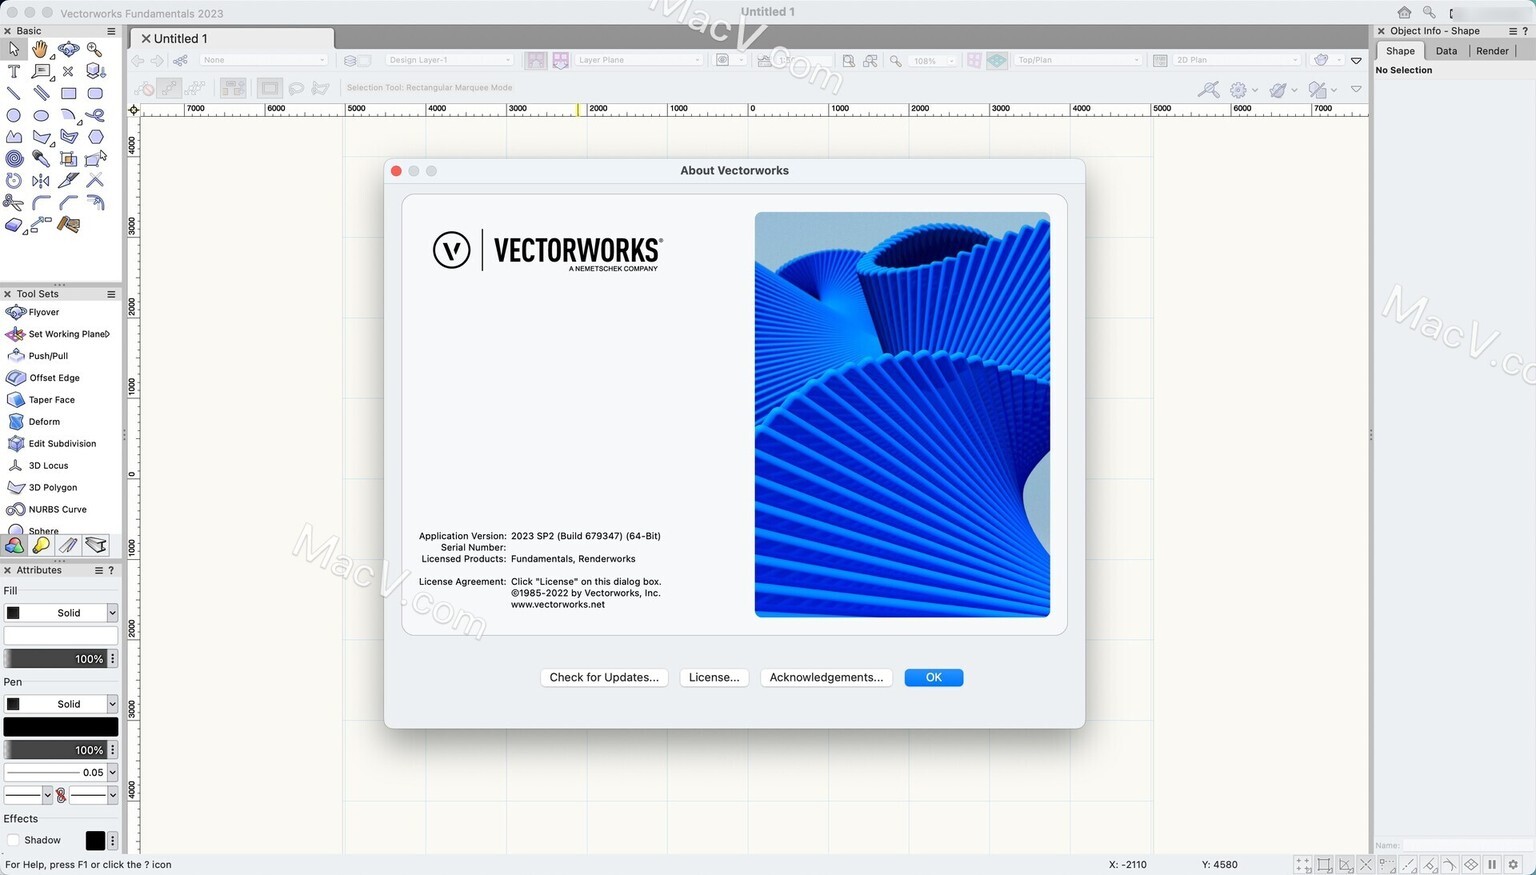The image size is (1536, 875).
Task: Select the Pan (hand) tool
Action: [x=41, y=49]
